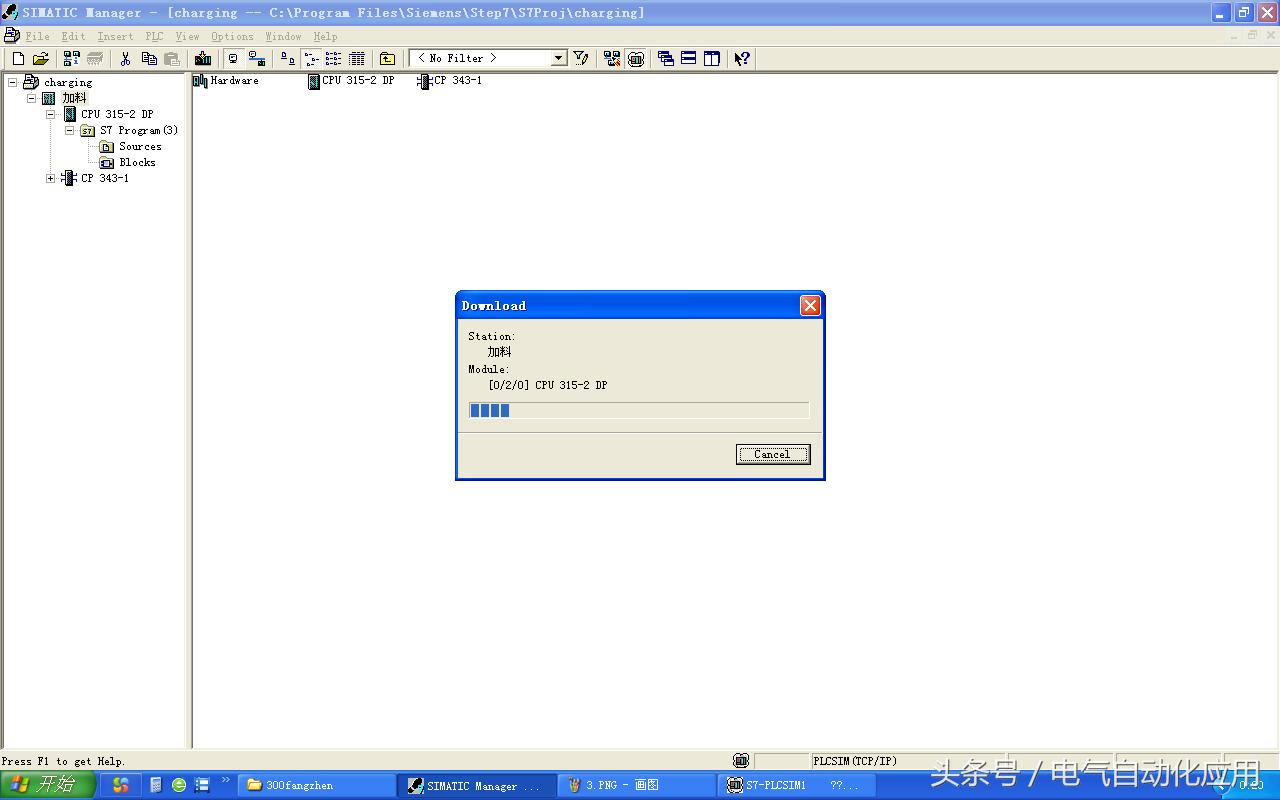Switch to Small Icons view
This screenshot has width=1280, height=800.
[x=311, y=59]
